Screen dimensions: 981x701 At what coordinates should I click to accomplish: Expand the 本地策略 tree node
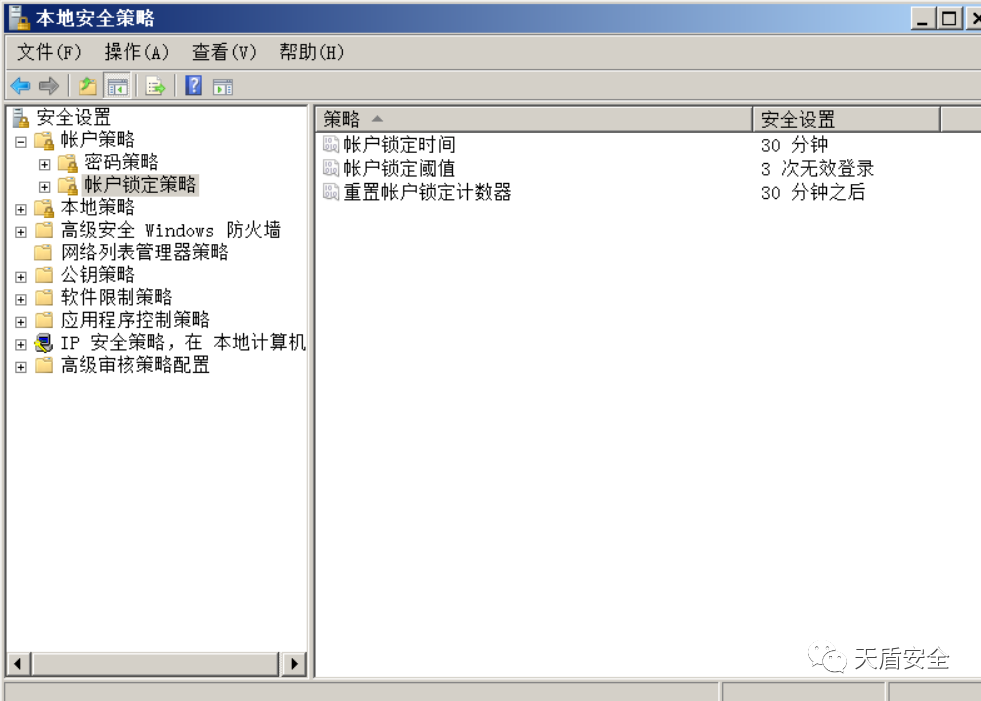tap(21, 208)
